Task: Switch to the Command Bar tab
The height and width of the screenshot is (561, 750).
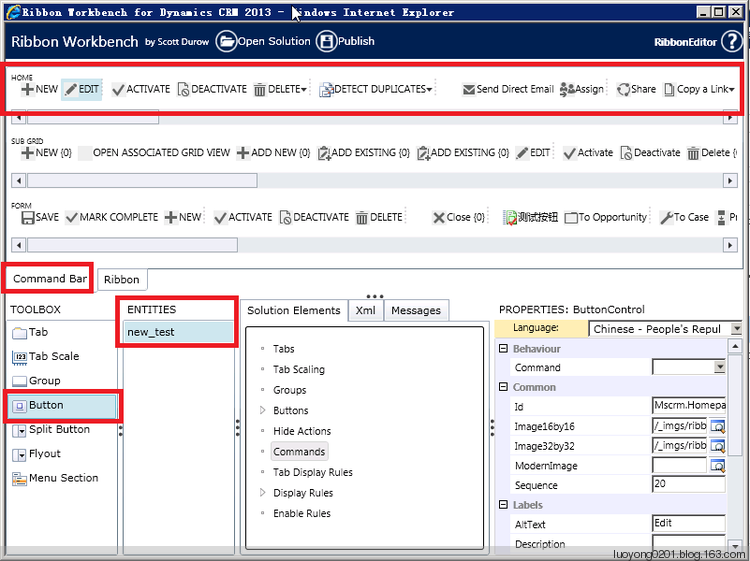Action: click(49, 279)
